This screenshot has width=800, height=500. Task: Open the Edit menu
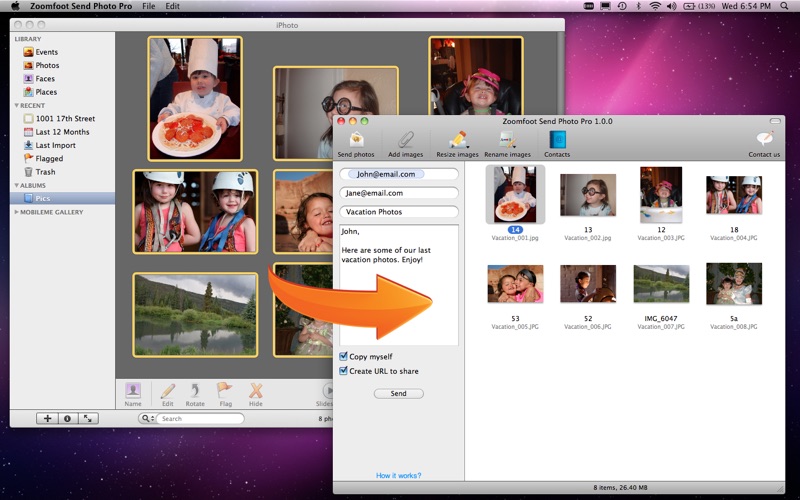pyautogui.click(x=172, y=6)
